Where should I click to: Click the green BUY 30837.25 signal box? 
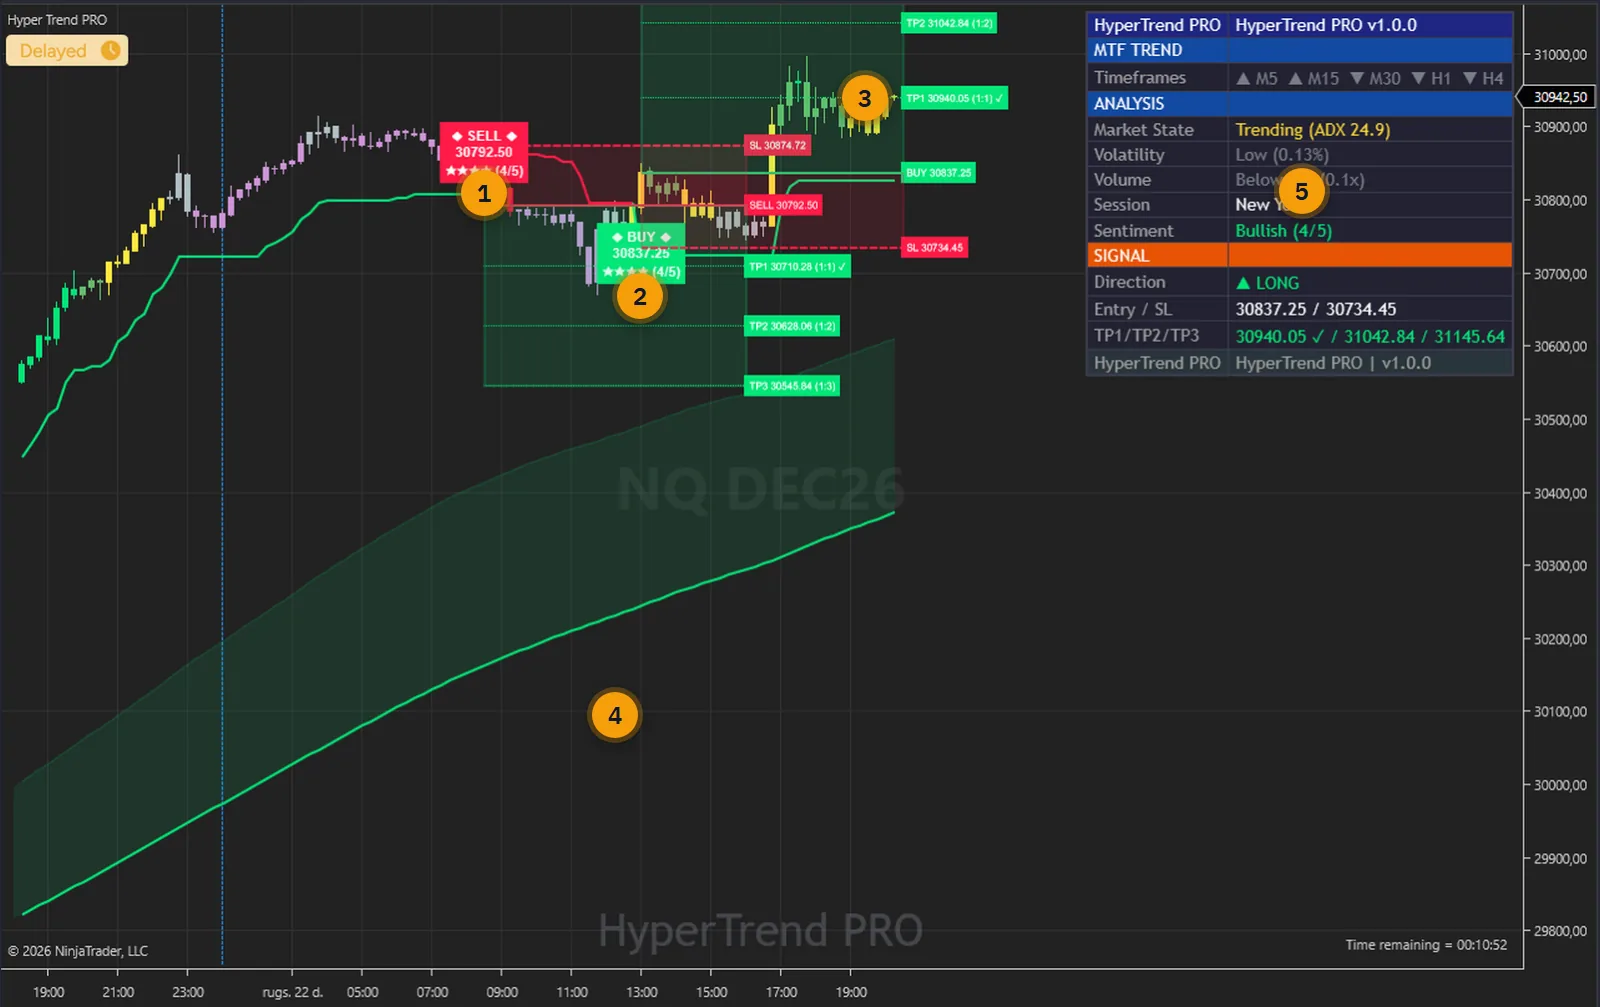tap(641, 254)
